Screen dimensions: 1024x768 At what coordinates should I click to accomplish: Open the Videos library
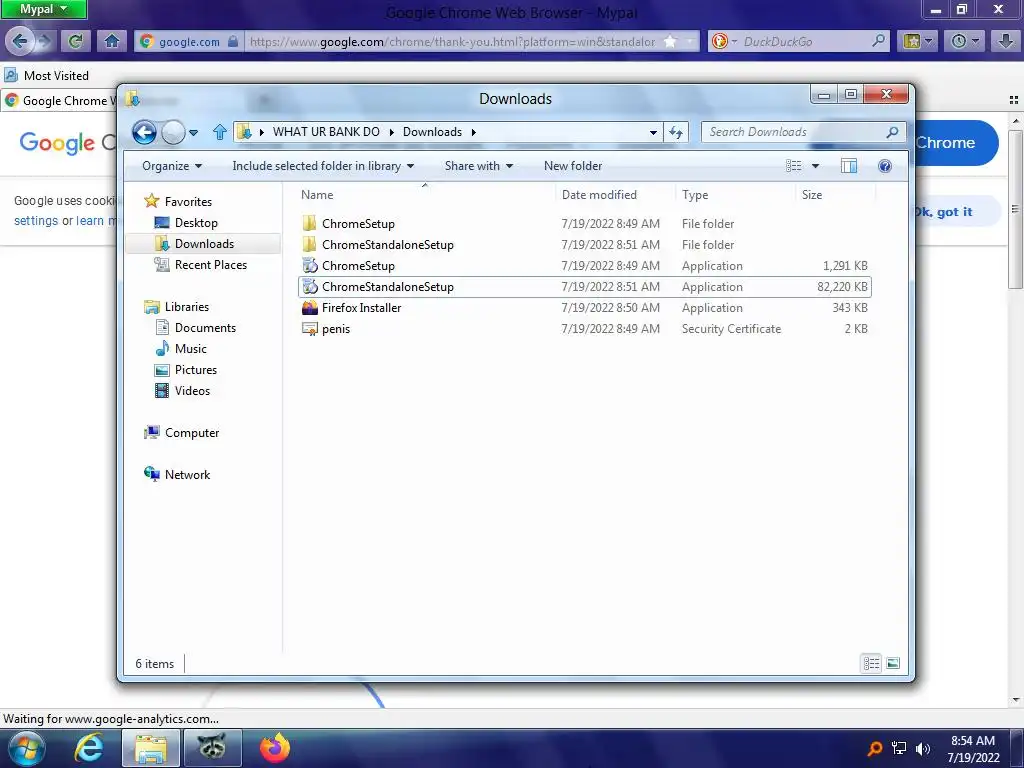point(192,391)
